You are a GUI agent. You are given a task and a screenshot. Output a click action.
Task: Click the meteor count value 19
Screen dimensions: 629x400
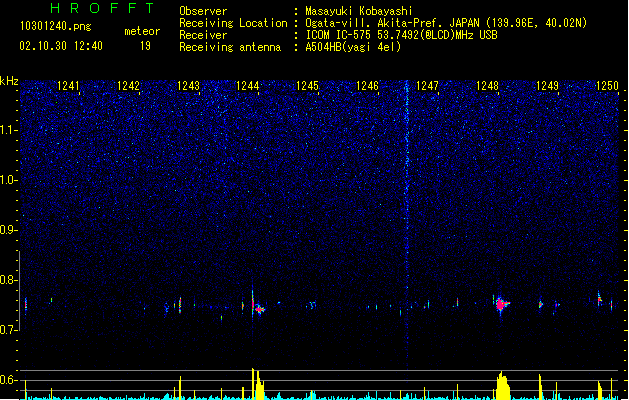pyautogui.click(x=145, y=46)
